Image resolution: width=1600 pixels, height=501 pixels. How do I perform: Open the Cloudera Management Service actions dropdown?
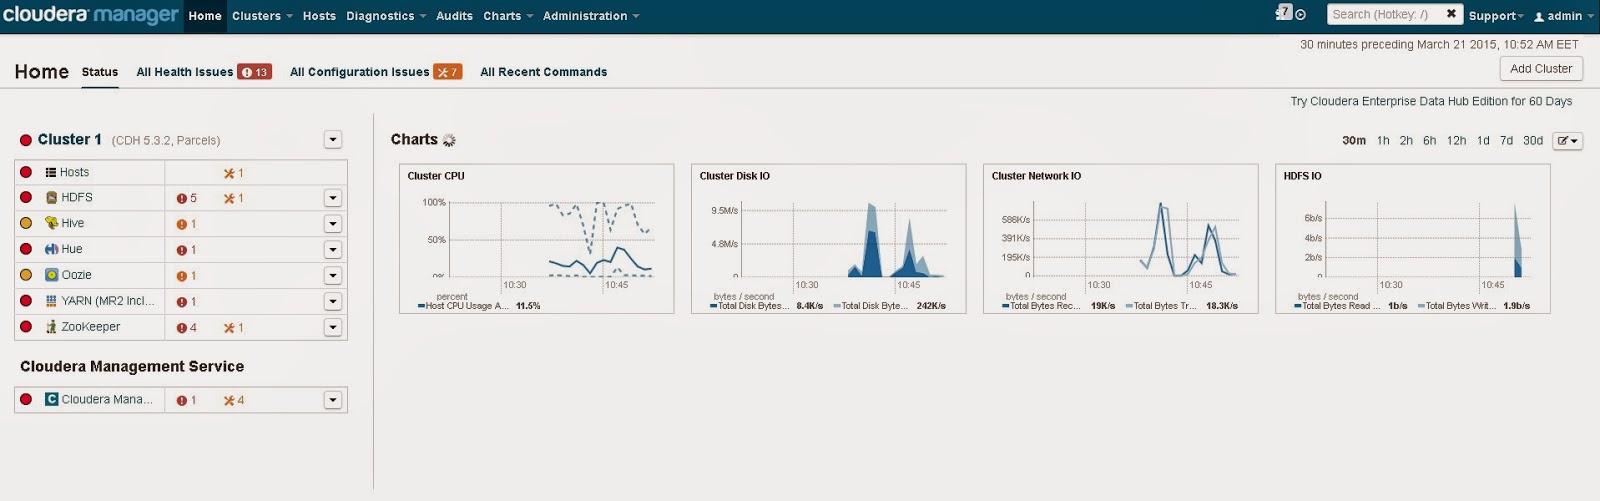pos(333,401)
